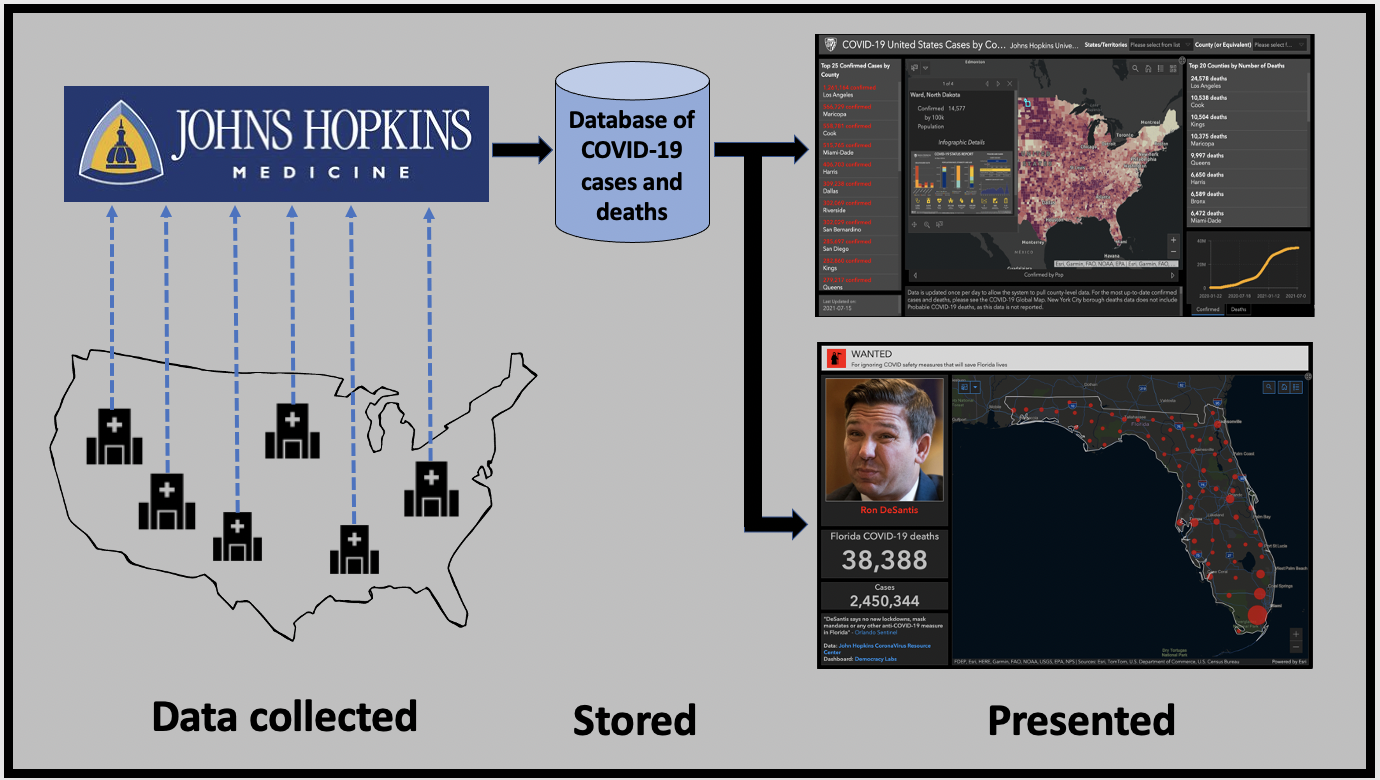The width and height of the screenshot is (1380, 780).
Task: Click the right arrow beside Confirmed by Pop
Action: click(1172, 275)
